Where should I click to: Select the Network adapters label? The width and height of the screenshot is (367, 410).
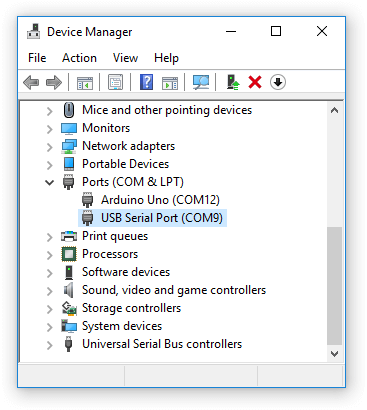128,146
